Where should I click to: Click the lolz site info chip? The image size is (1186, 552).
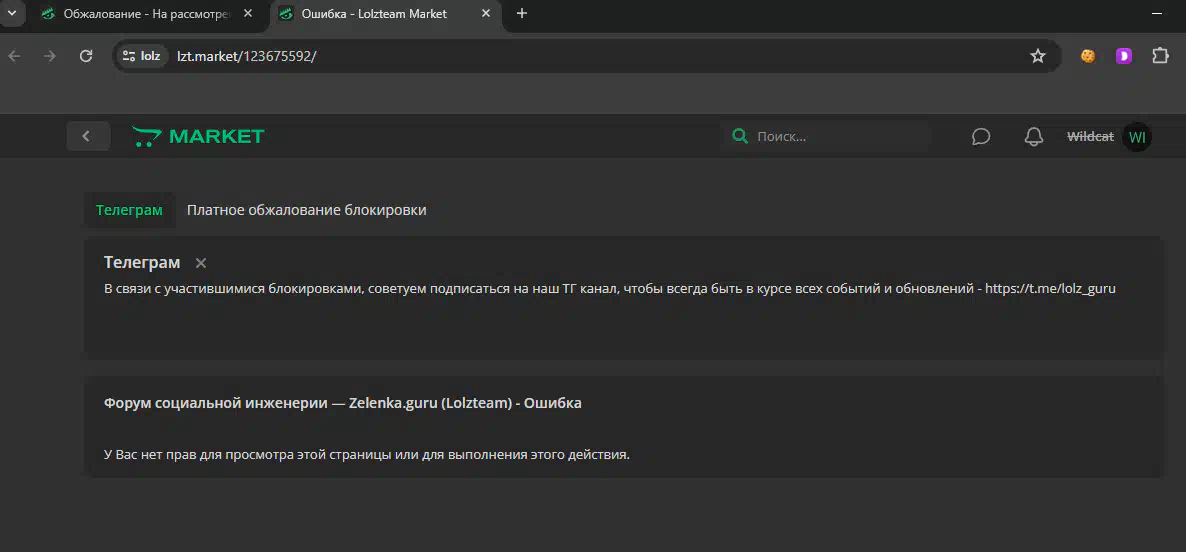[142, 56]
